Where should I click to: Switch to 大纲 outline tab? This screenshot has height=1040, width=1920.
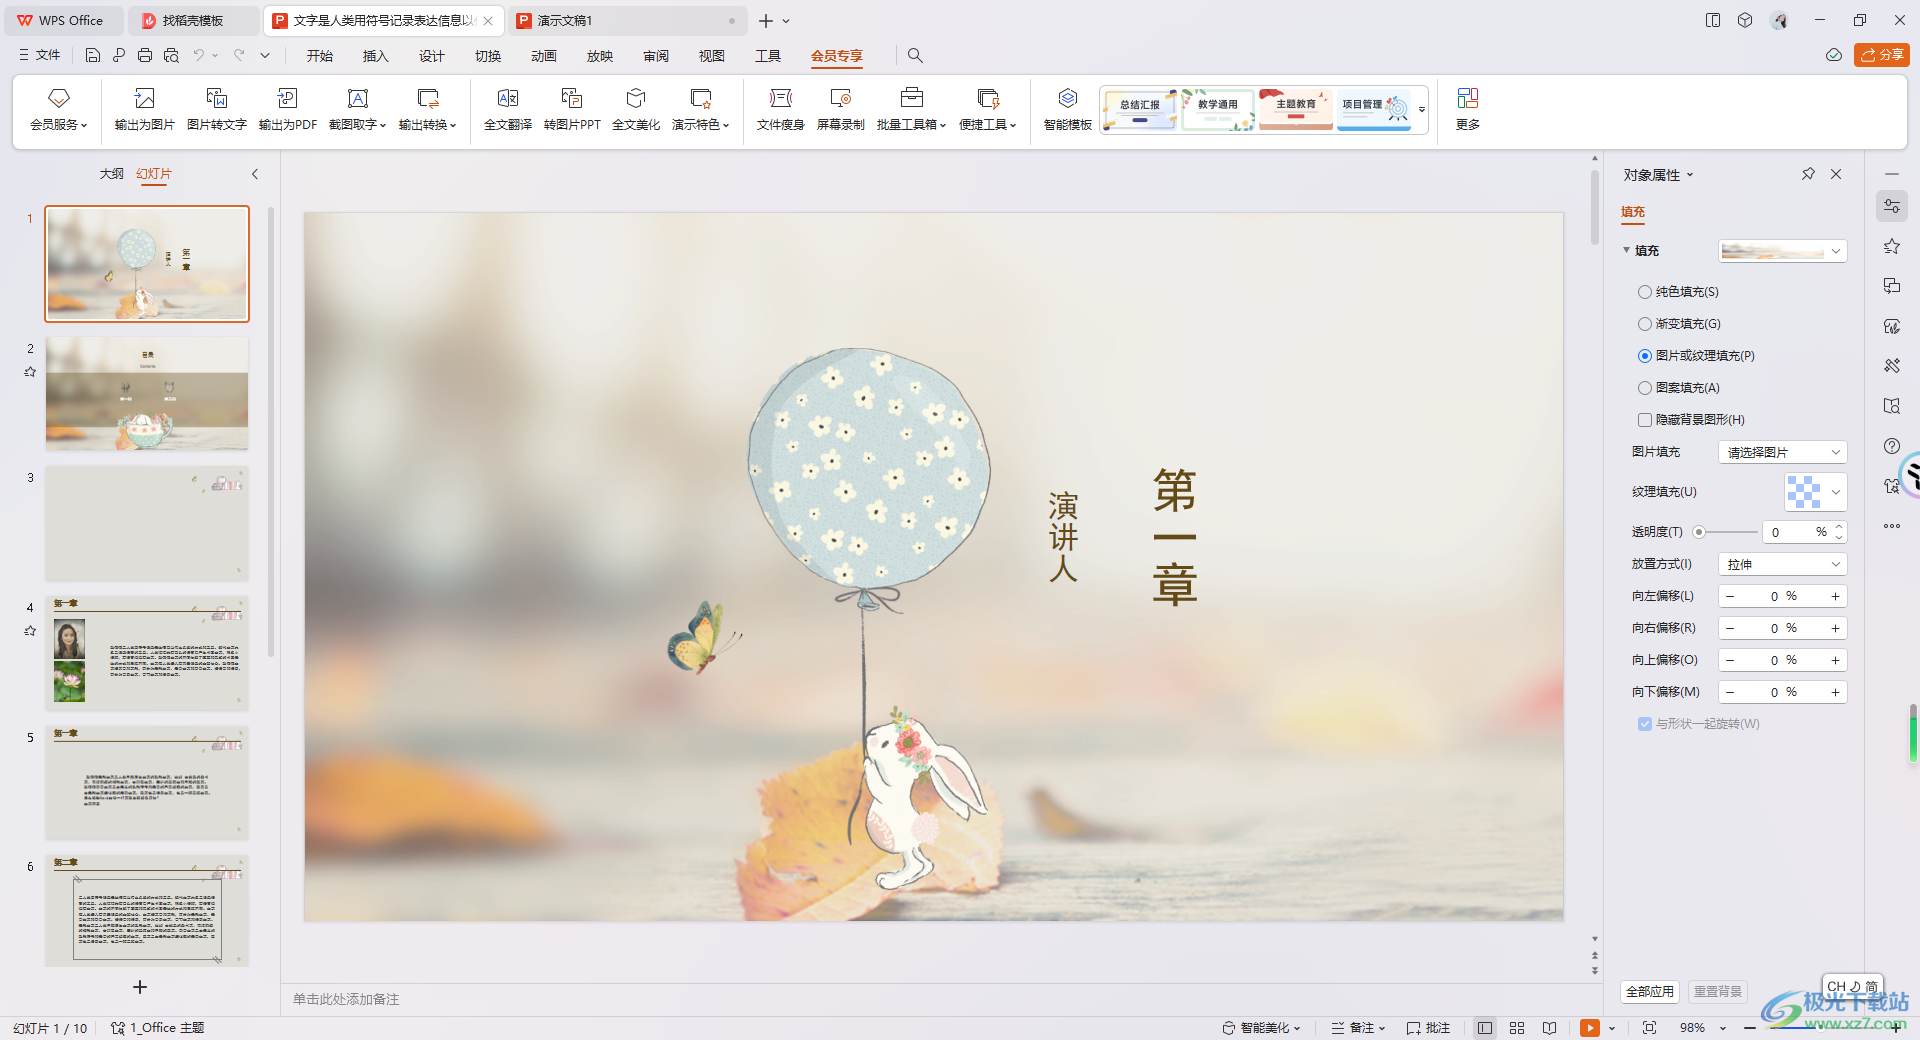pyautogui.click(x=112, y=174)
